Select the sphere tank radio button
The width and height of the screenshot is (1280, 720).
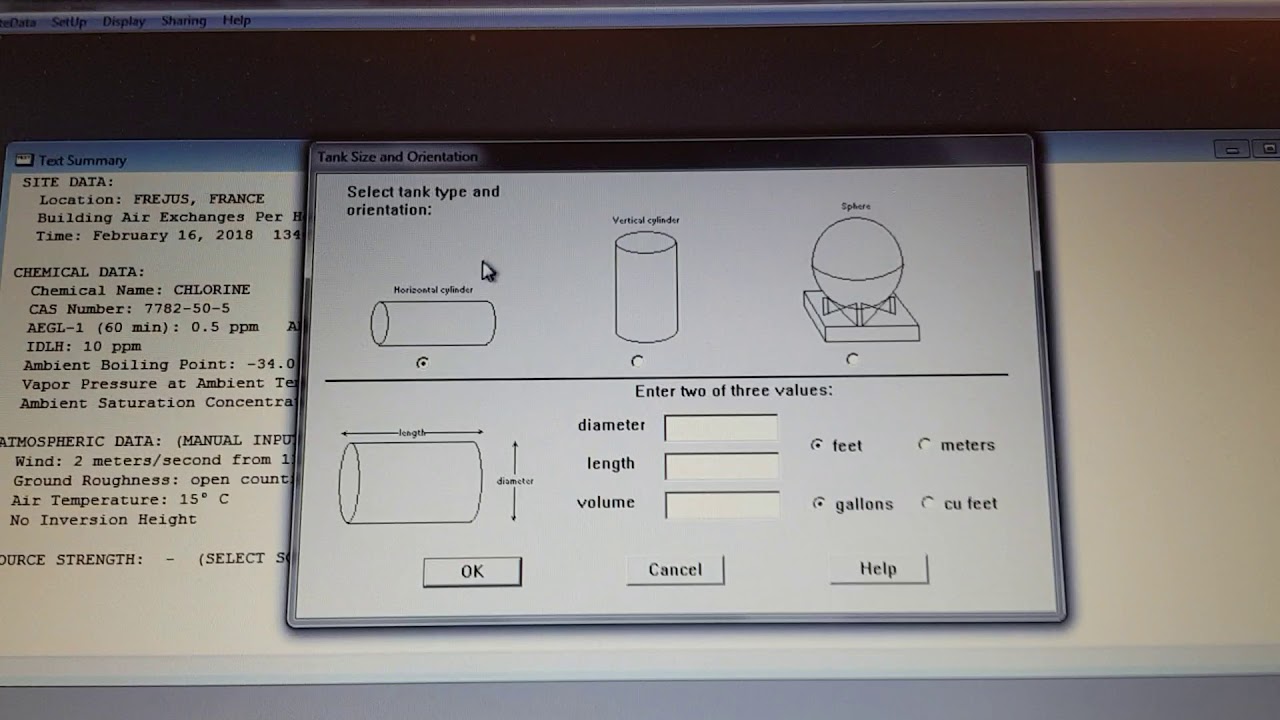tap(852, 358)
